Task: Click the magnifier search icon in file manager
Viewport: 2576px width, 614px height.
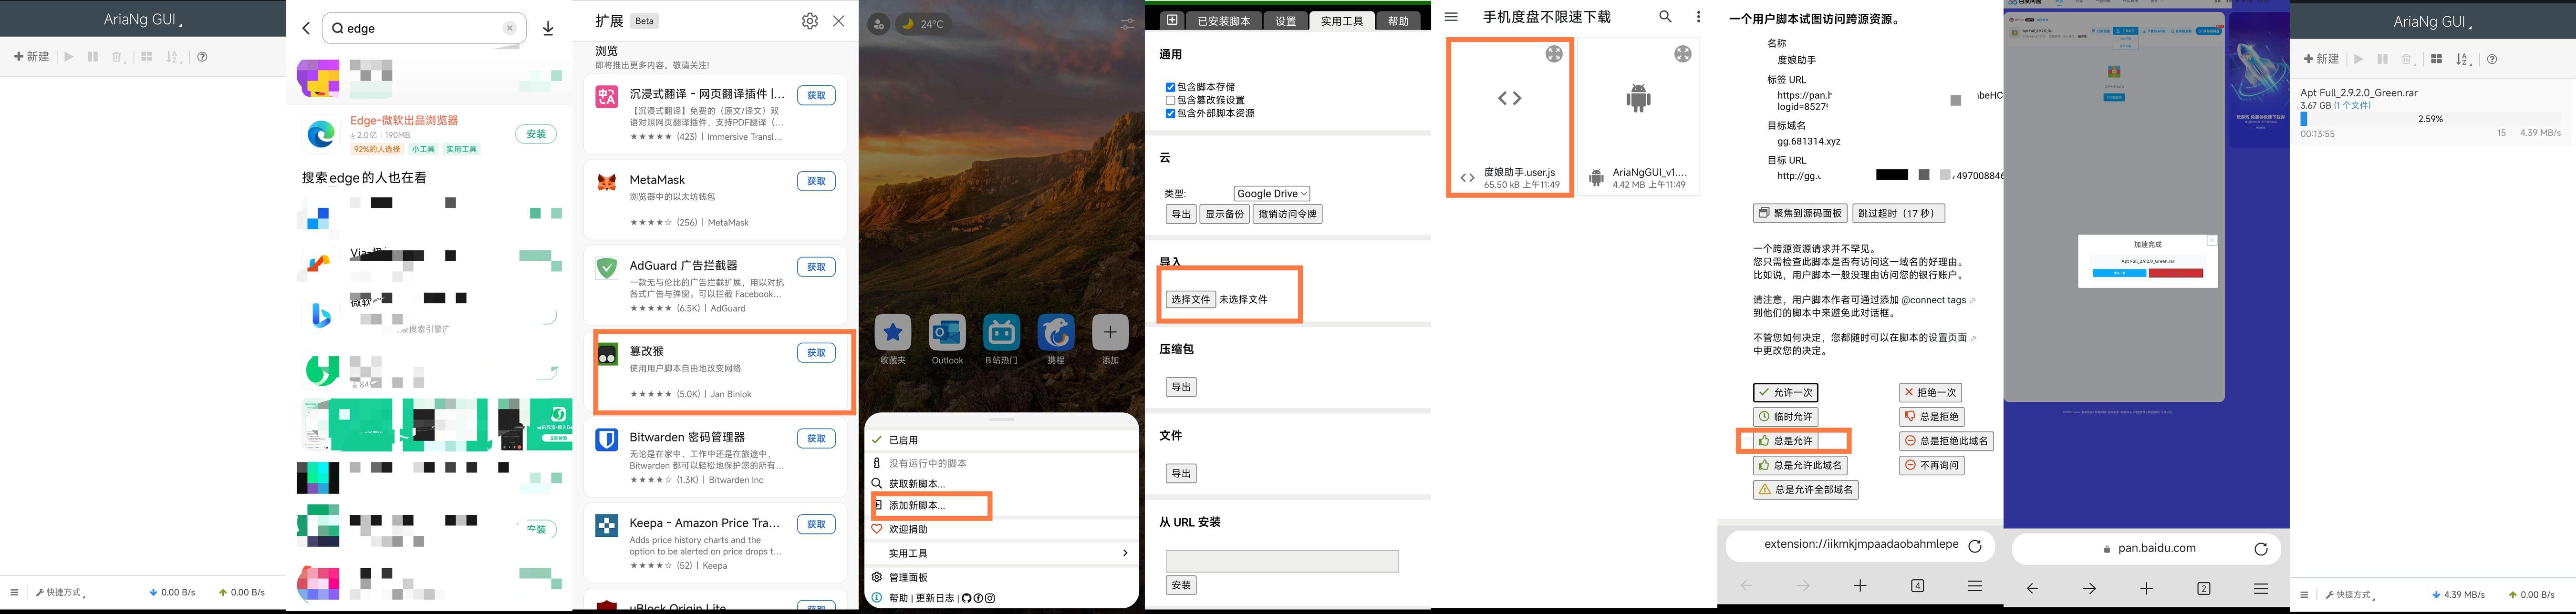Action: (1665, 17)
